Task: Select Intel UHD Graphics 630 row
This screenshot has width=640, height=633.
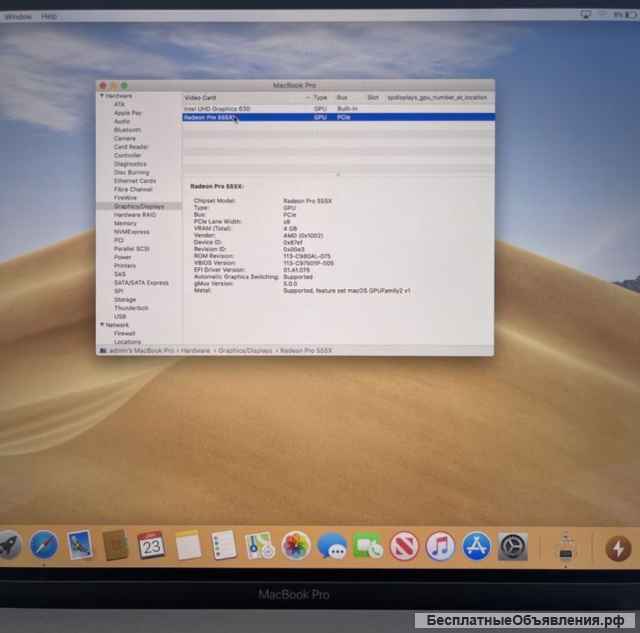Action: (338, 109)
